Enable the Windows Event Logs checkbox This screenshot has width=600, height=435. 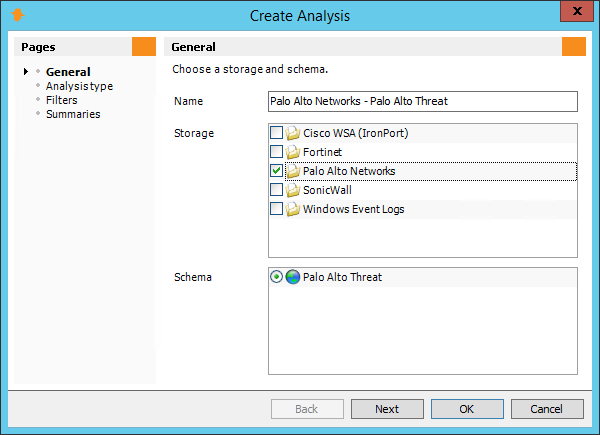coord(276,209)
